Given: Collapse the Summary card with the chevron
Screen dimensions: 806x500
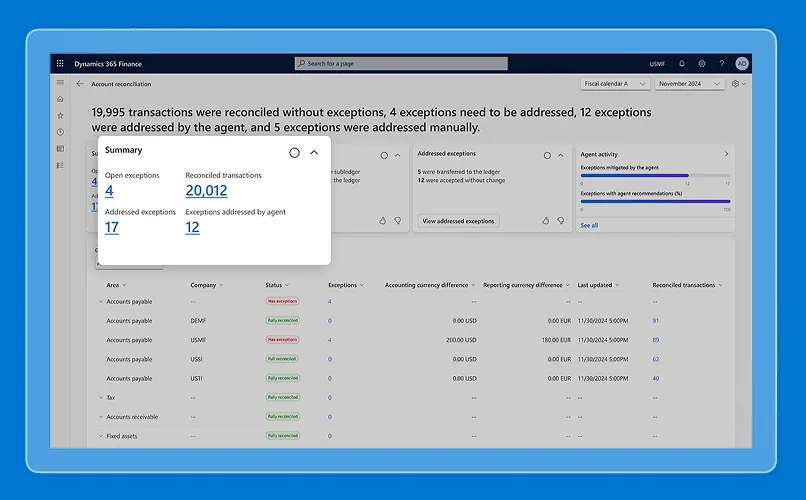Looking at the screenshot, I should 314,153.
